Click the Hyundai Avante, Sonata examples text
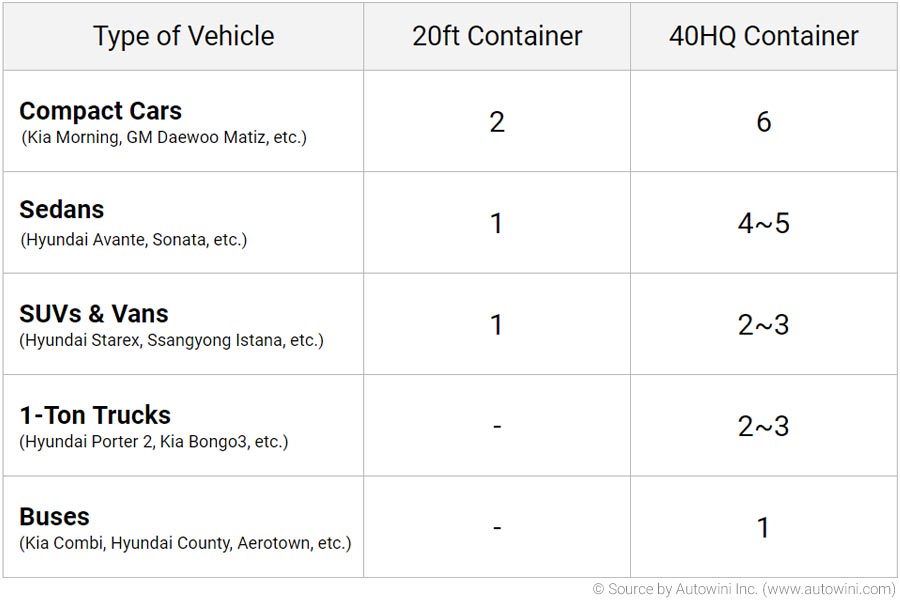Viewport: 900px width, 600px height. tap(133, 239)
